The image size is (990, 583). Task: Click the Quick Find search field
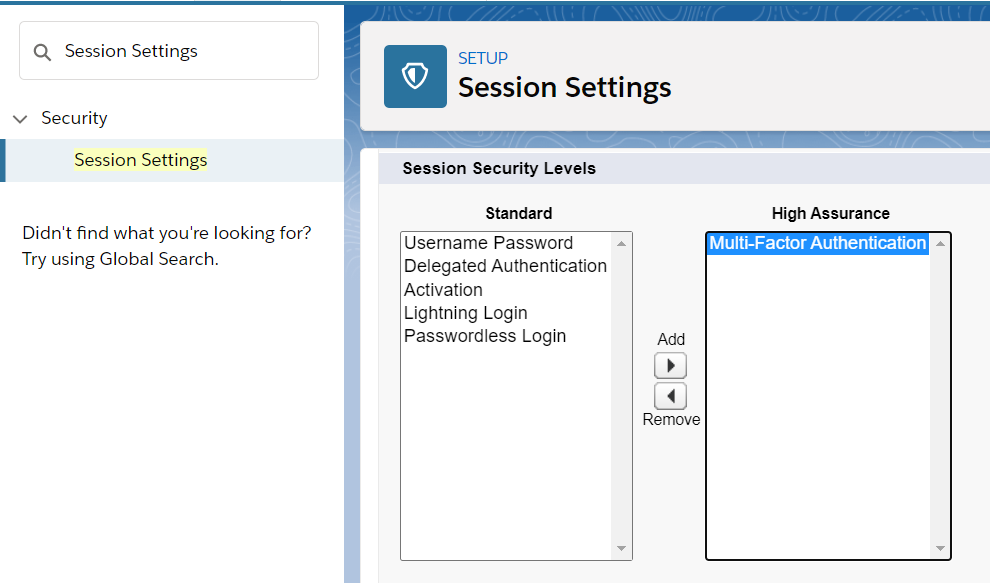tap(169, 51)
